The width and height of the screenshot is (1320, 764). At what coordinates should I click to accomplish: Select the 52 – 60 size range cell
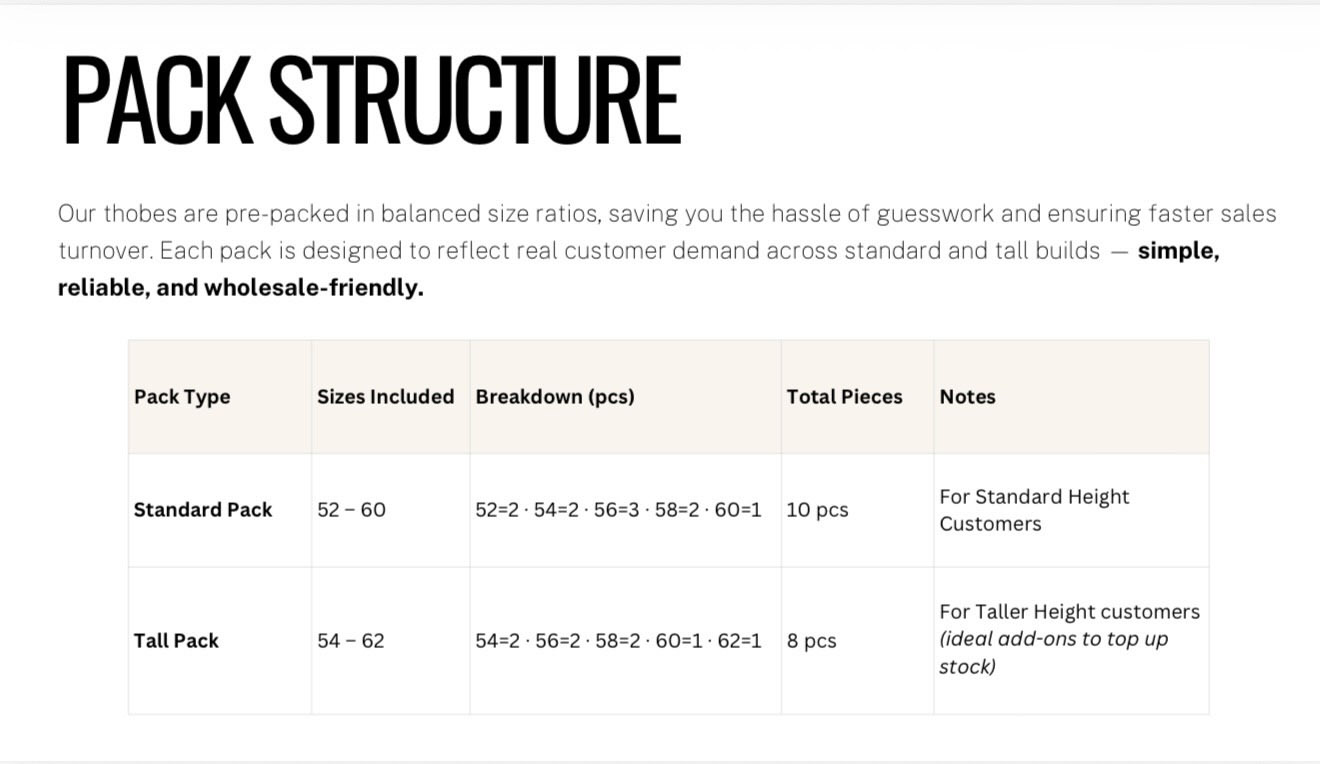point(351,510)
